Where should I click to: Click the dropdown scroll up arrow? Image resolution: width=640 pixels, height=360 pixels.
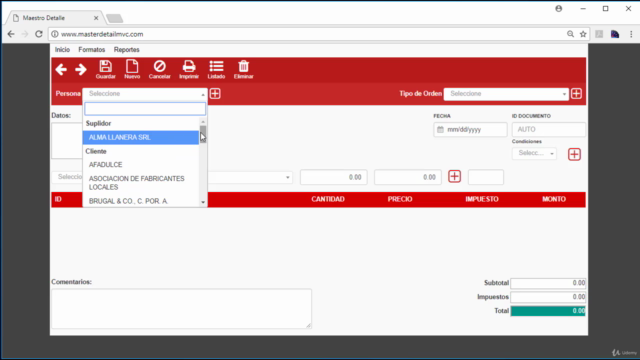click(x=203, y=122)
